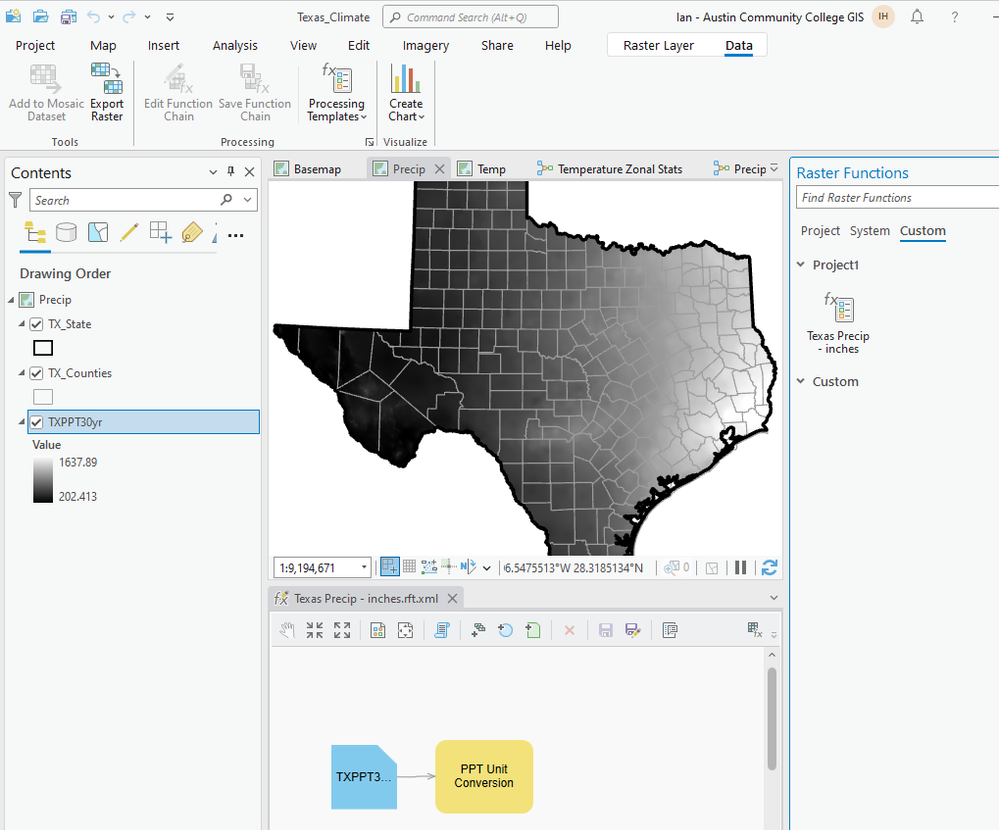Screen dimensions: 999x830
Task: Collapse the Project1 category
Action: (801, 265)
